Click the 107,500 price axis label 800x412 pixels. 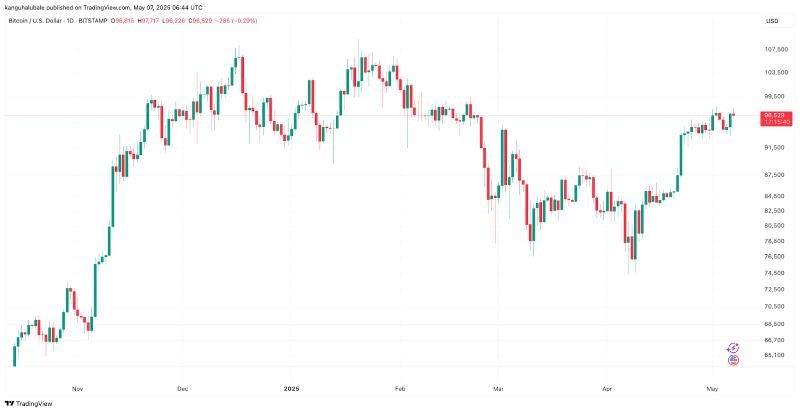[776, 49]
